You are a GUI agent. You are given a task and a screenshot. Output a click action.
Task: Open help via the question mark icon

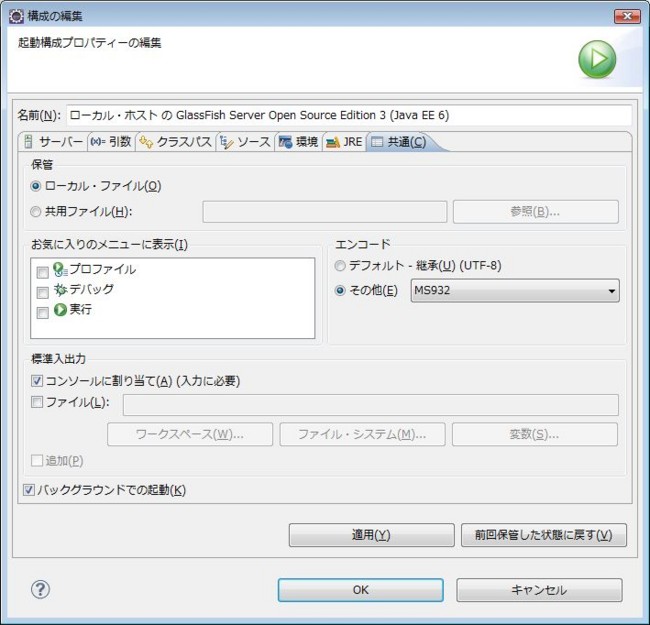coord(40,589)
